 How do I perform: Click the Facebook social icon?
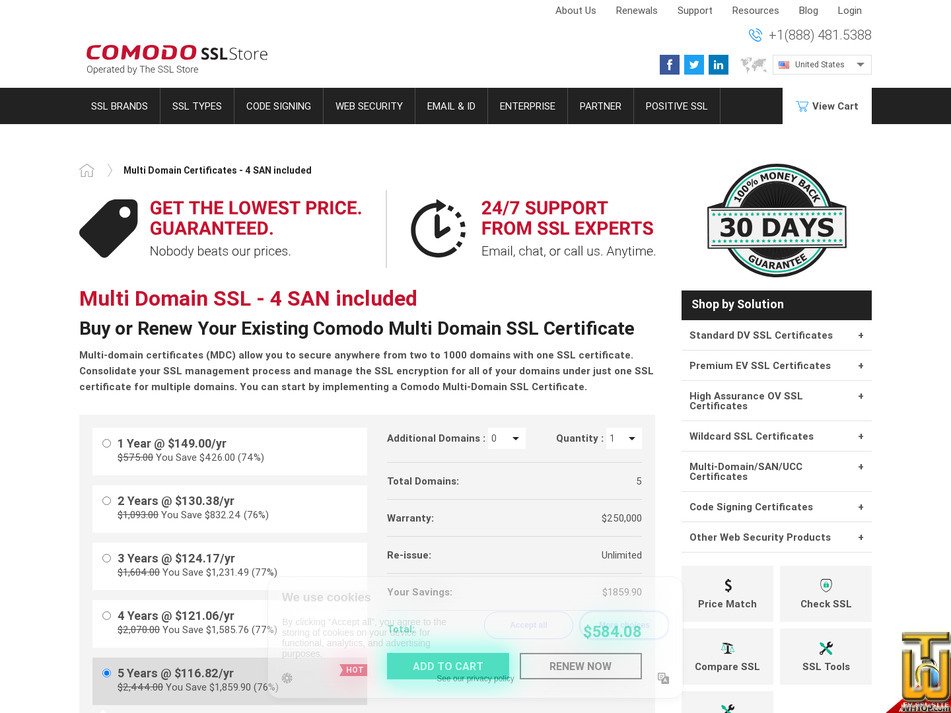pos(669,64)
